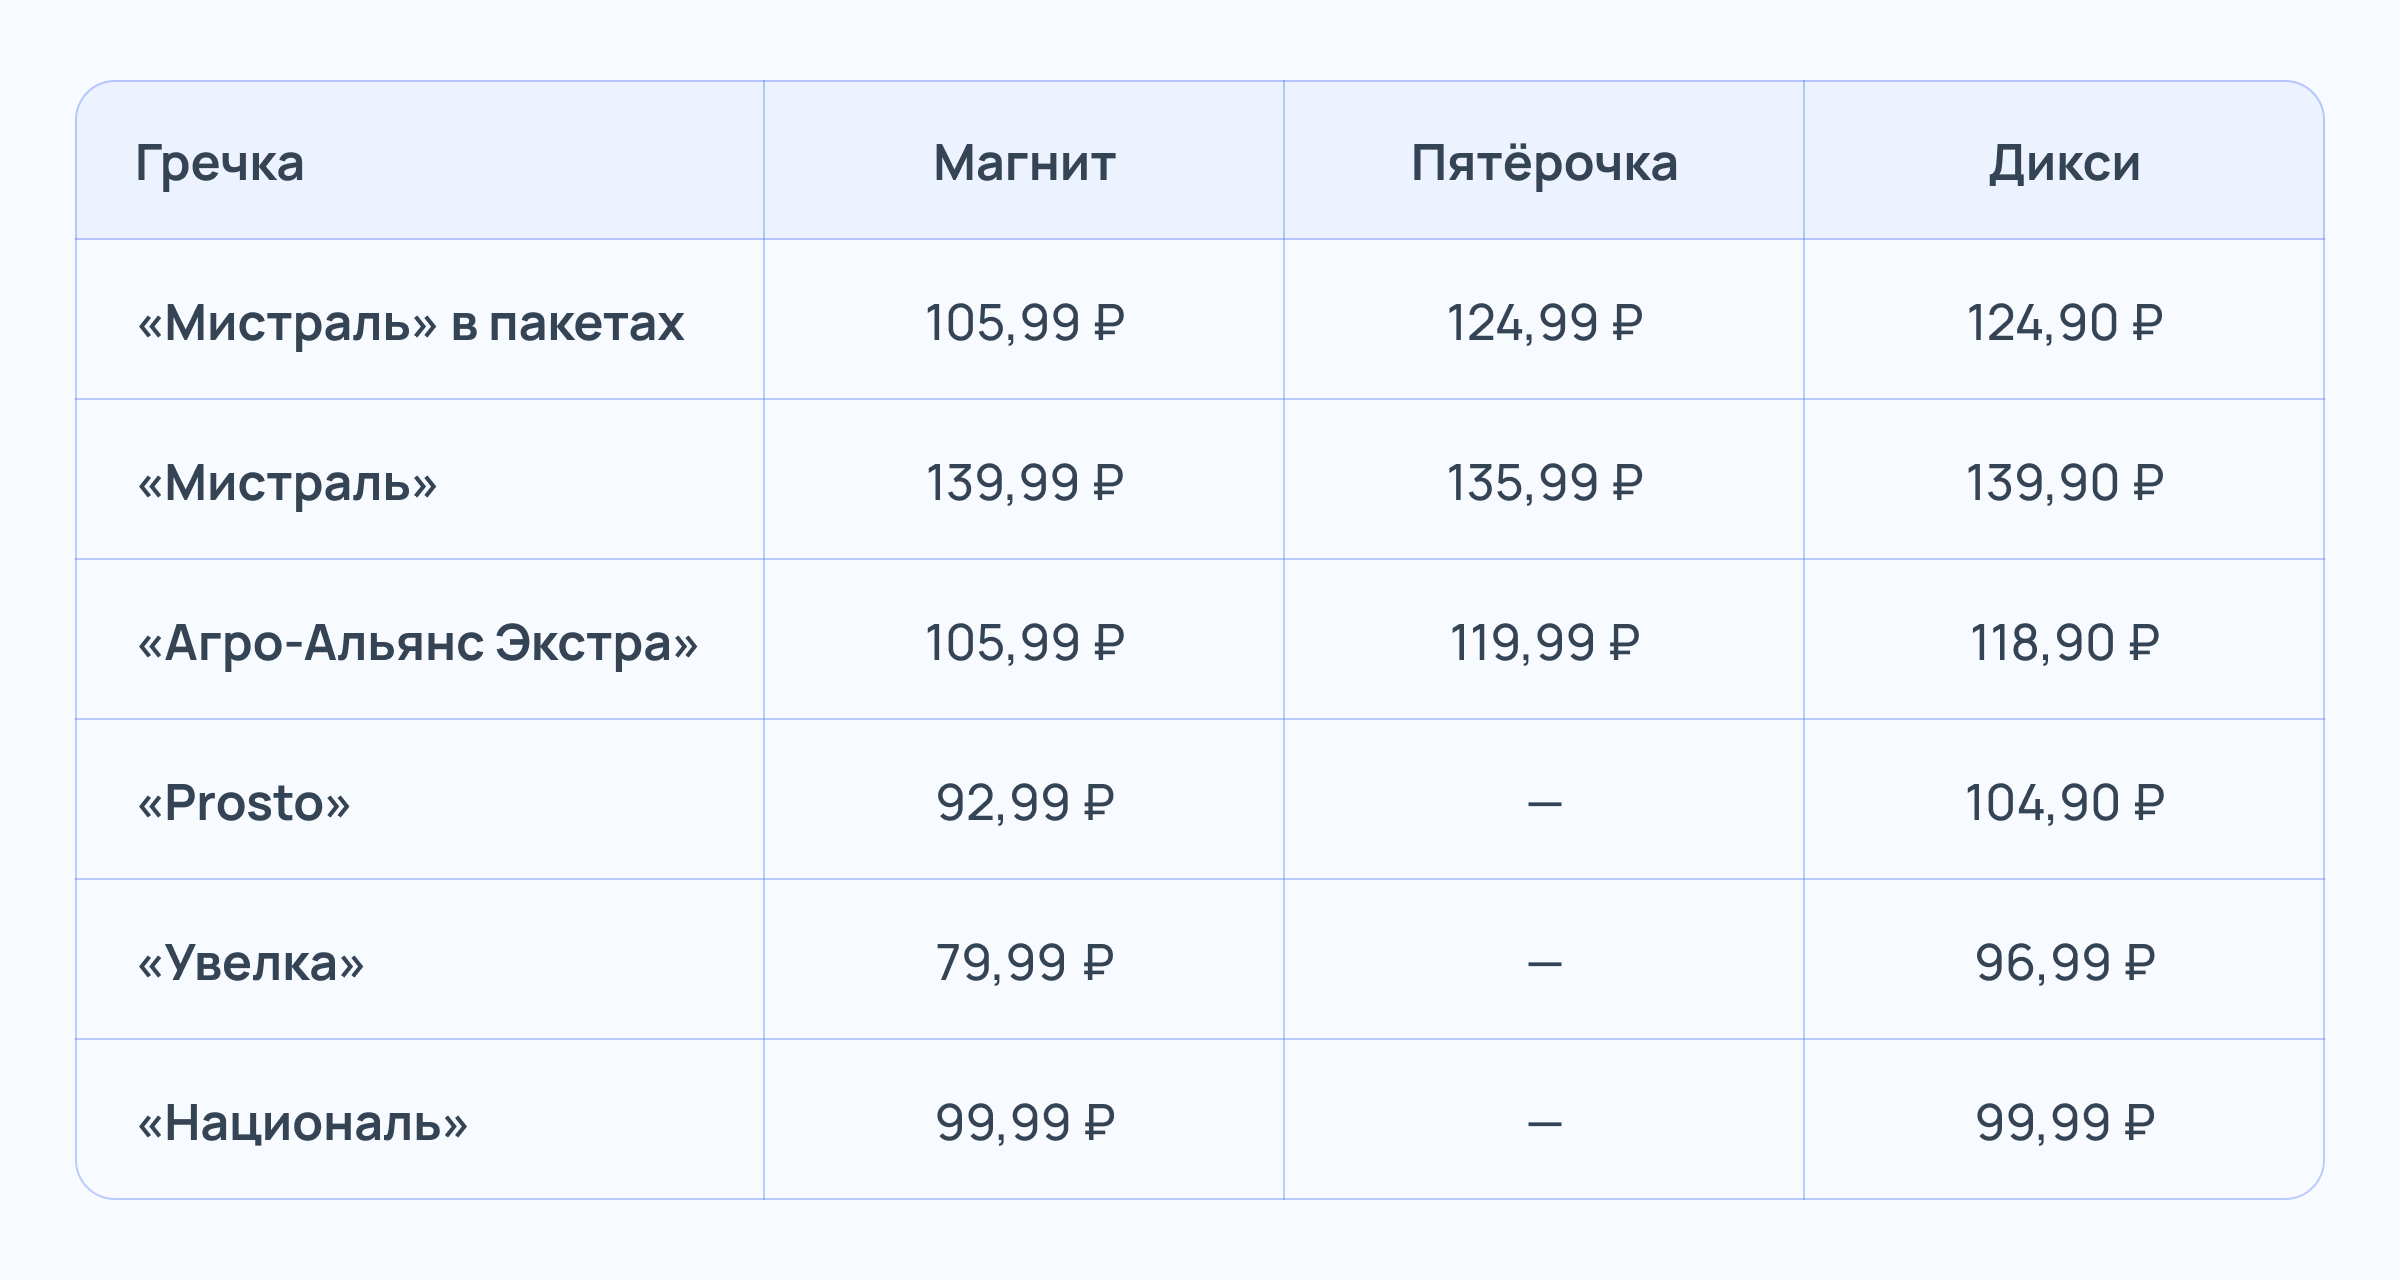Select the 118,90 ₽ Дикси price
Viewport: 2400px width, 1280px height.
(x=2064, y=643)
